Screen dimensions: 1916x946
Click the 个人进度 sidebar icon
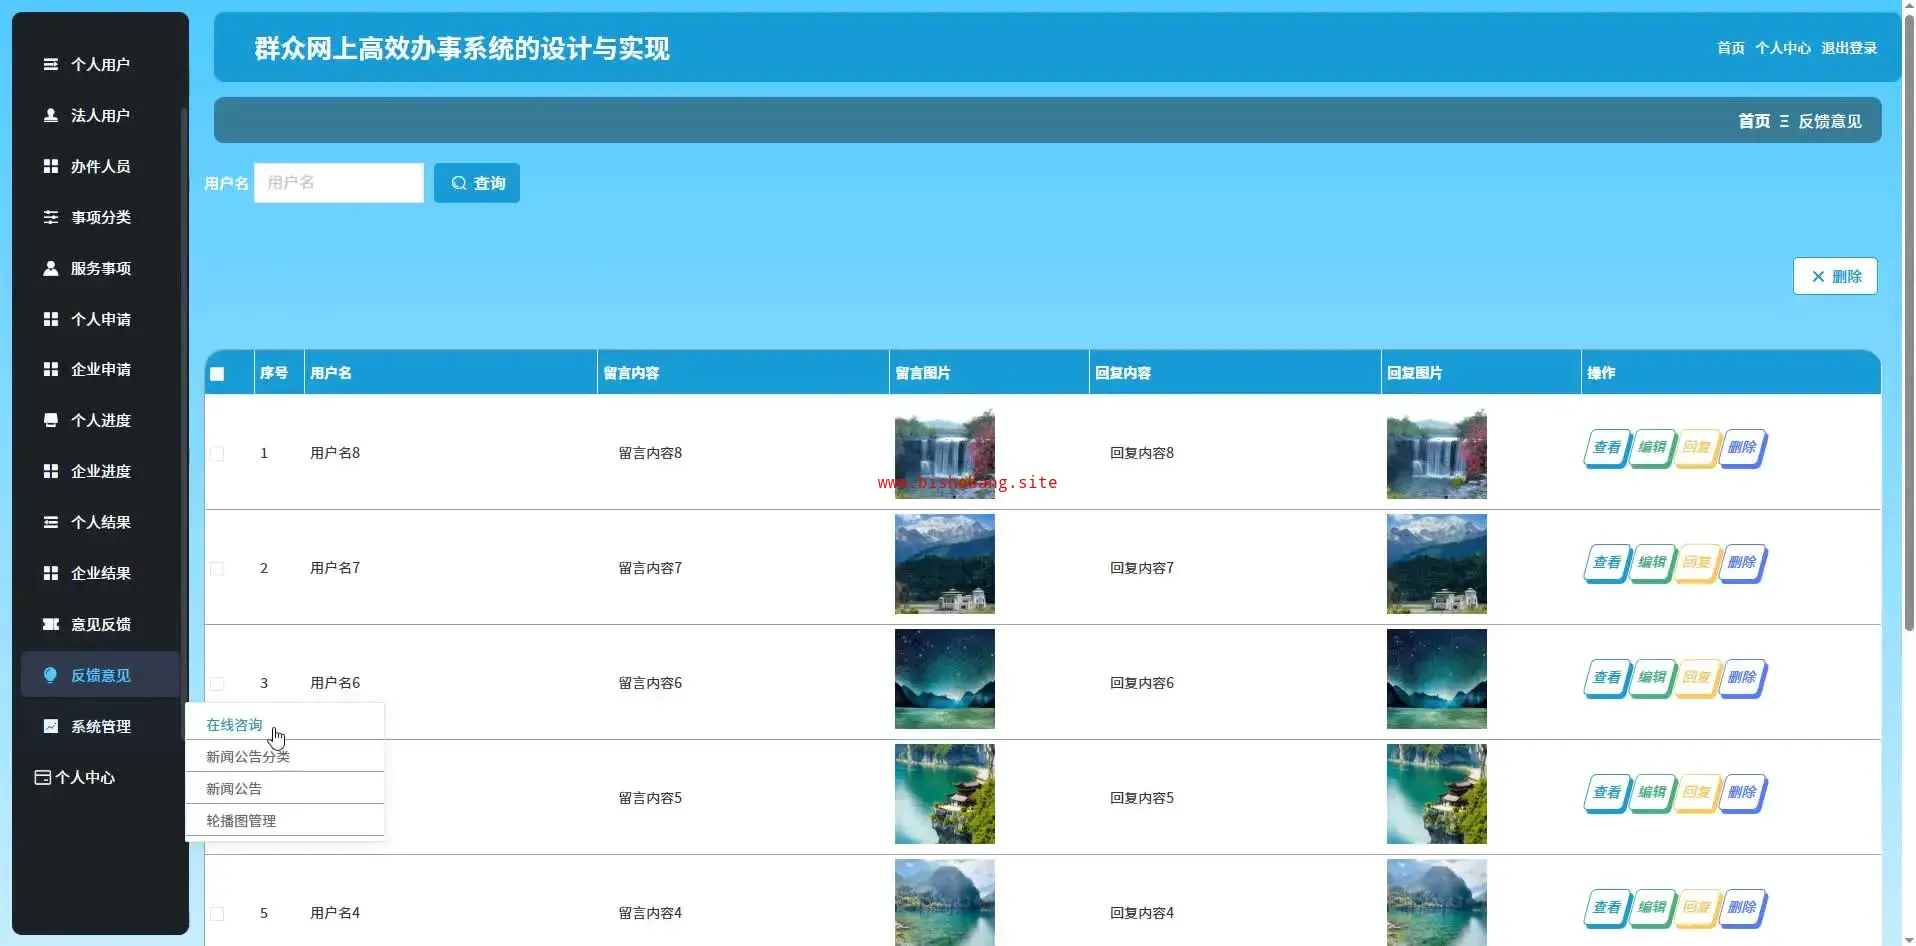pos(51,420)
